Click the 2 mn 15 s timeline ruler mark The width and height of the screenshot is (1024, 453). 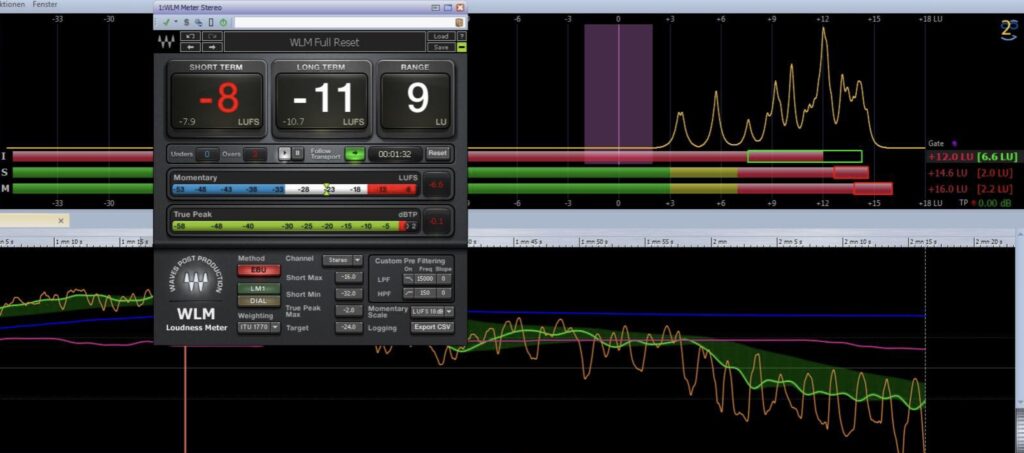click(924, 242)
